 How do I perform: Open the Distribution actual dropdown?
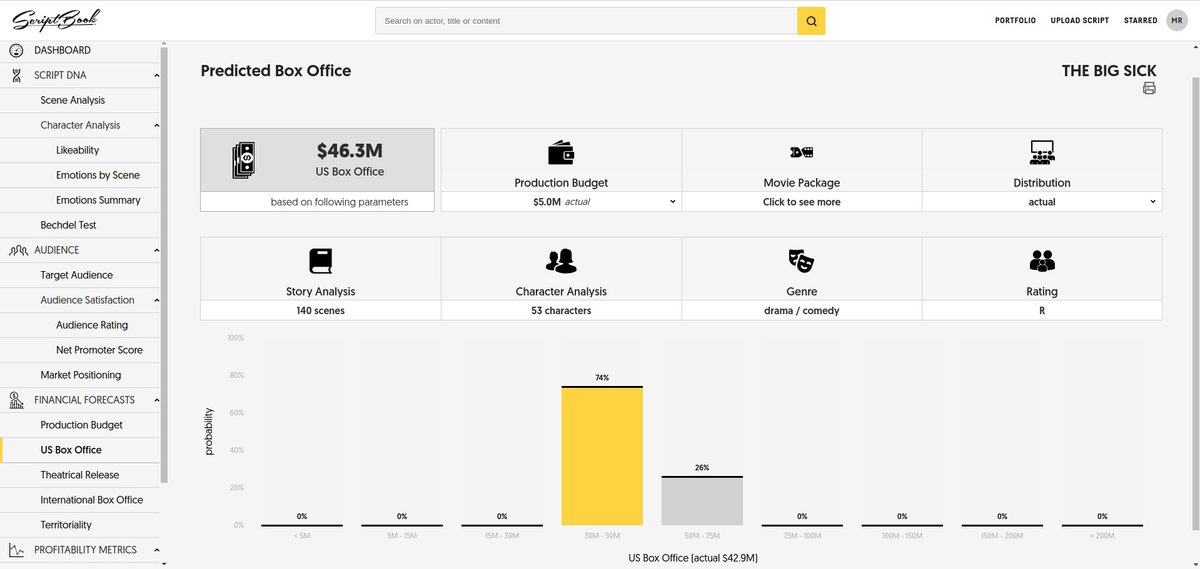1042,202
